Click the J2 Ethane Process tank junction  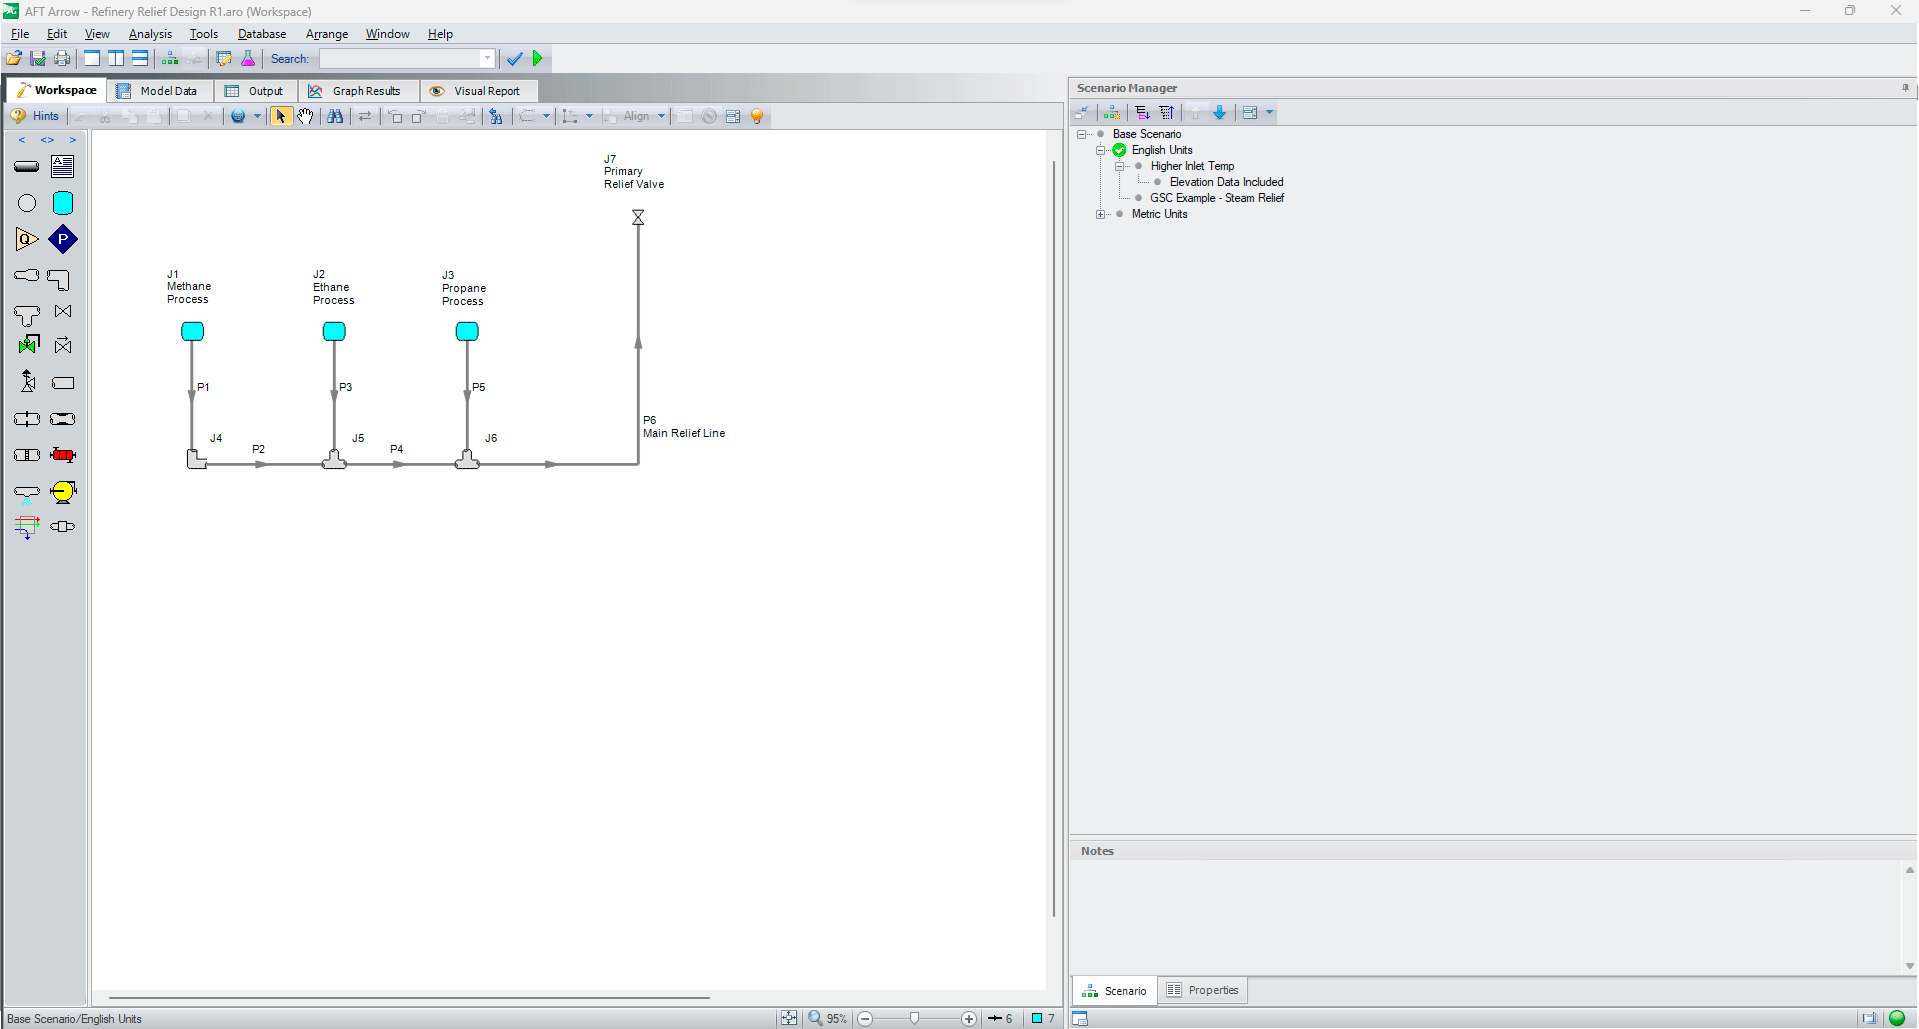334,331
